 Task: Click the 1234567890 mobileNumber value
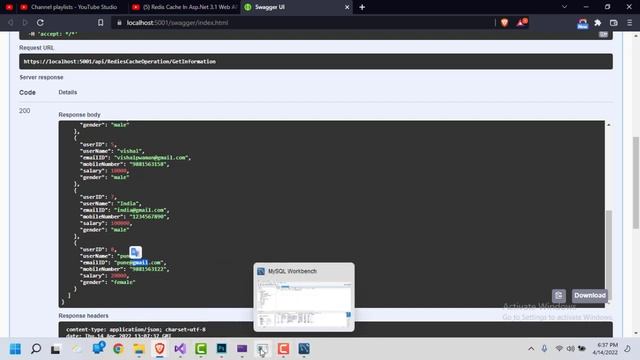tap(148, 216)
